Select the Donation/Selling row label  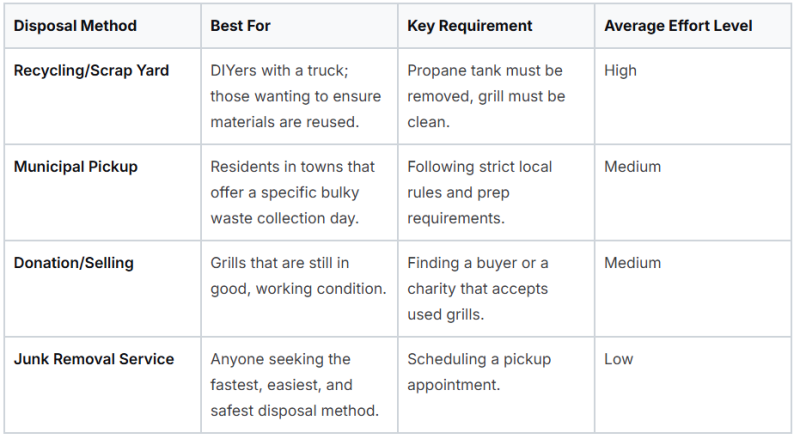coord(73,262)
